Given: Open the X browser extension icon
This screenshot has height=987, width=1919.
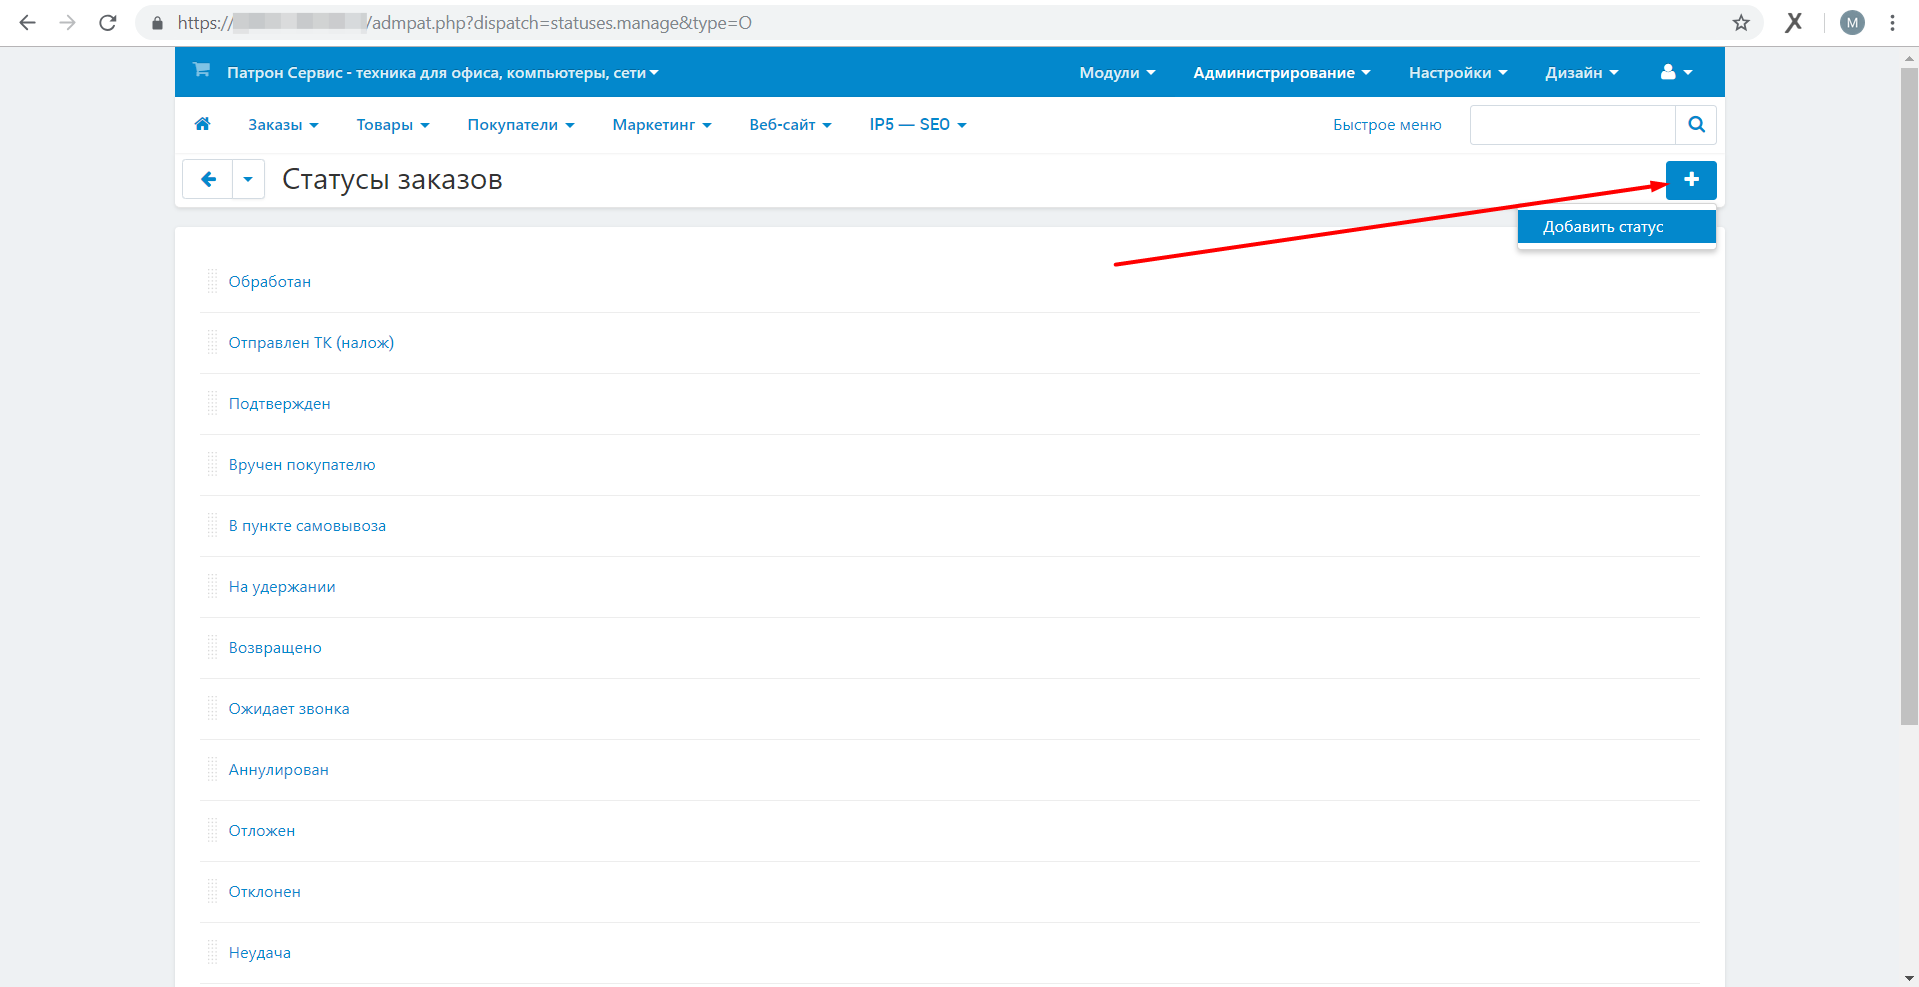Looking at the screenshot, I should click(x=1794, y=22).
